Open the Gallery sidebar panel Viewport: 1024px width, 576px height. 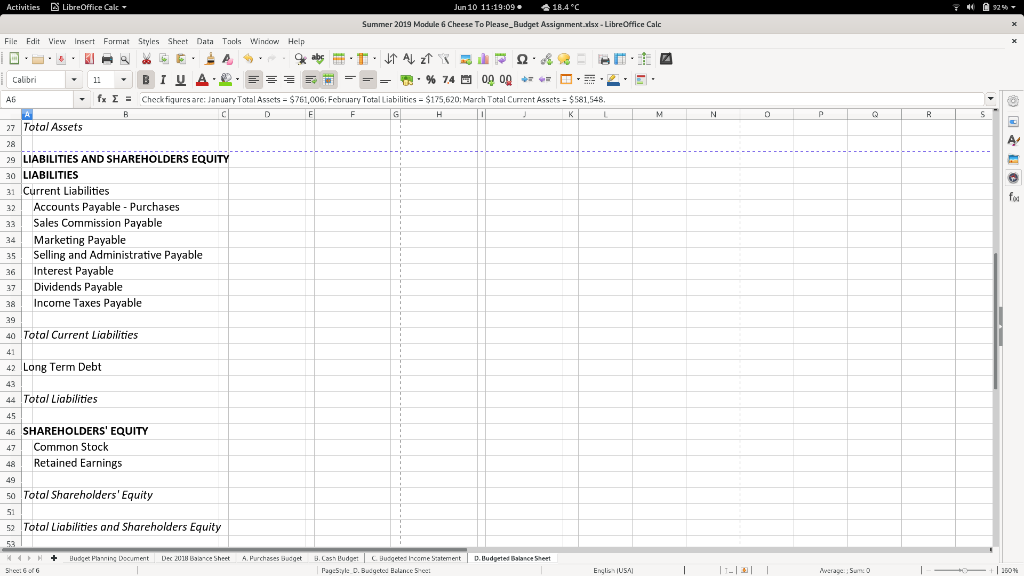coord(1012,158)
